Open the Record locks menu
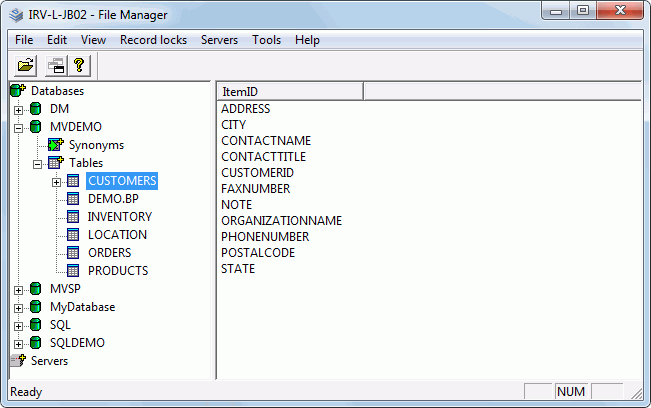The width and height of the screenshot is (651, 408). click(153, 40)
